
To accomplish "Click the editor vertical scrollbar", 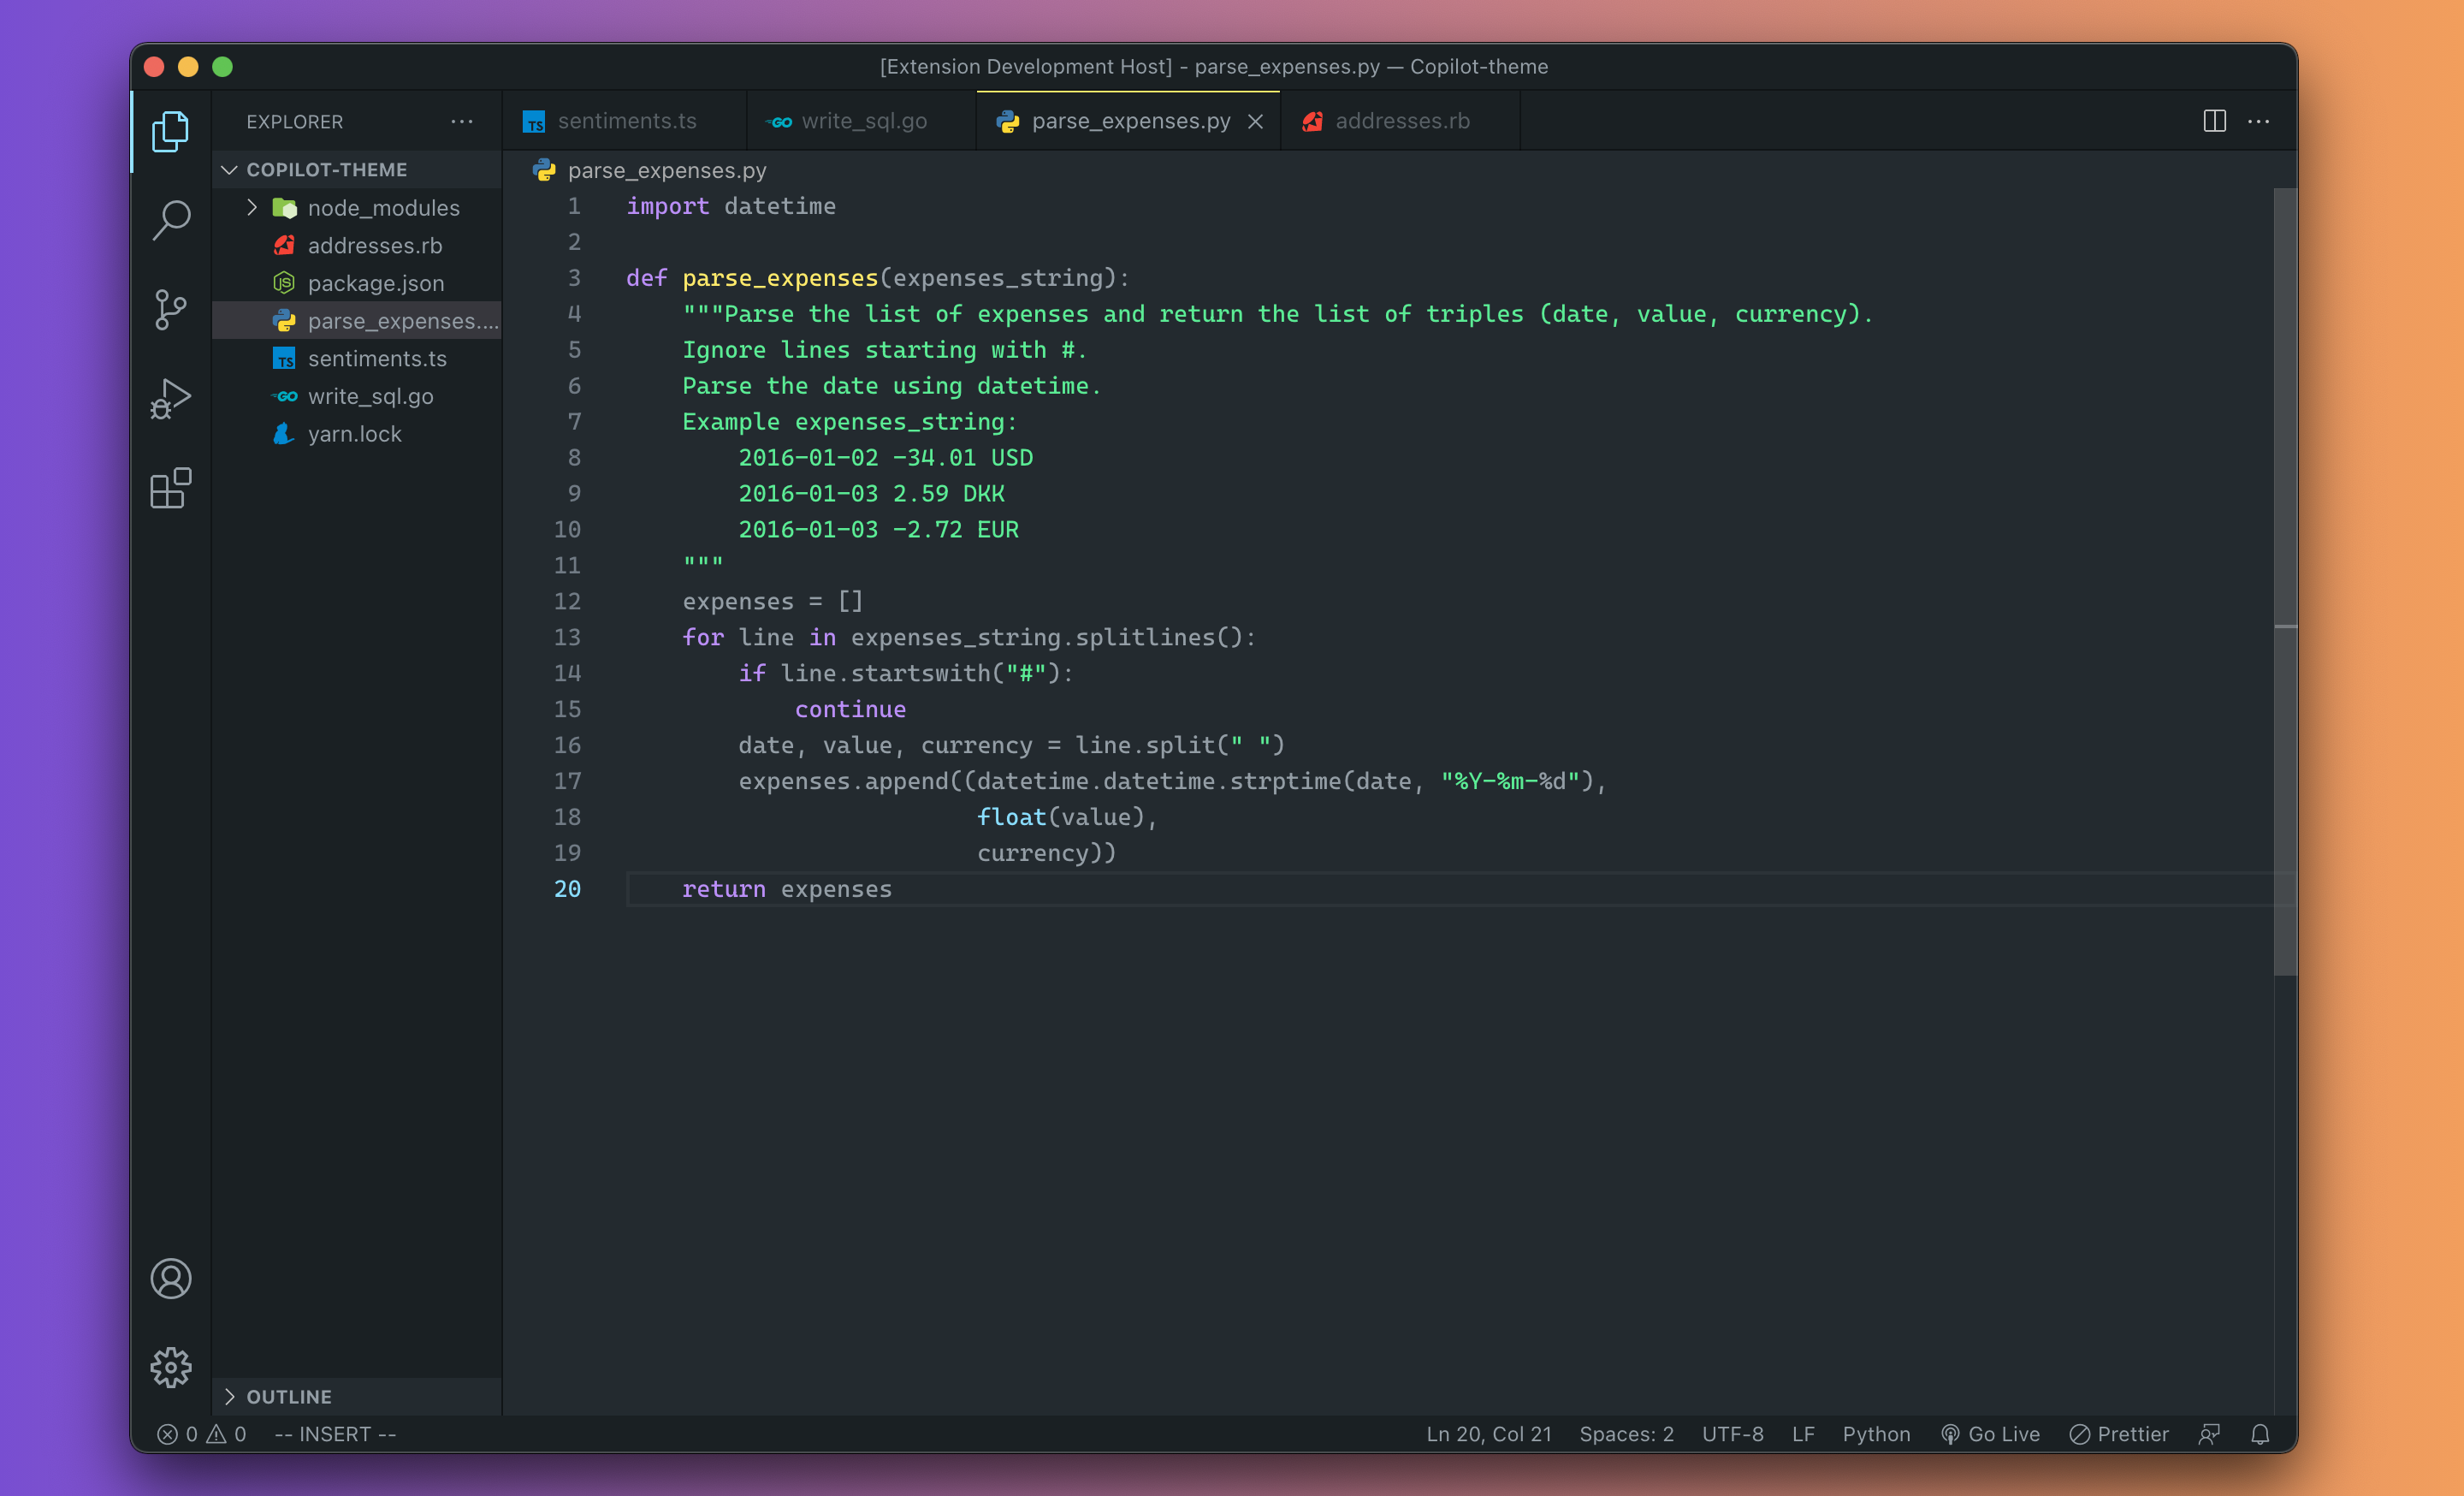I will point(2284,580).
